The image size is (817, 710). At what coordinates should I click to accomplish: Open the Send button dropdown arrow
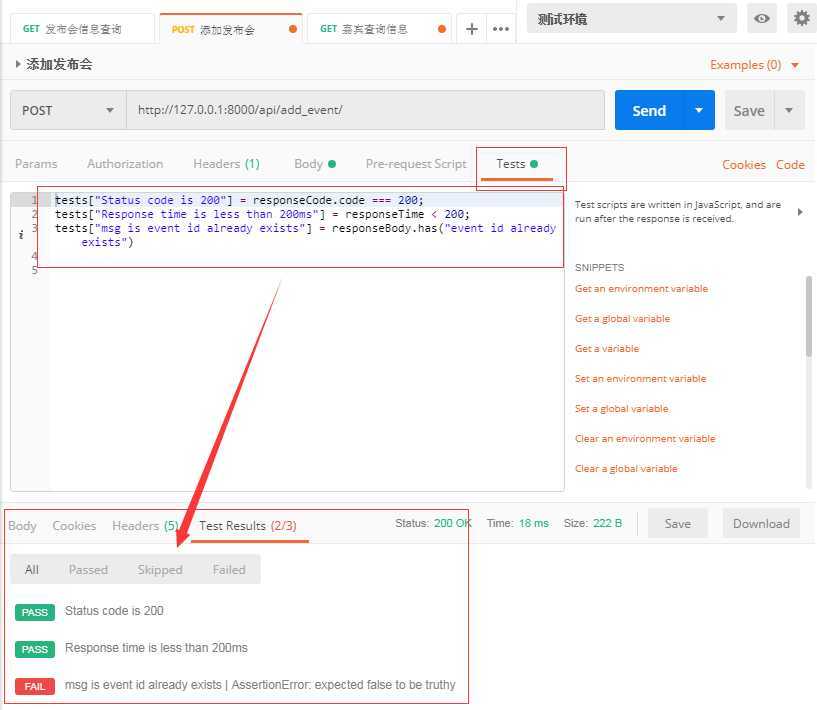pos(698,110)
